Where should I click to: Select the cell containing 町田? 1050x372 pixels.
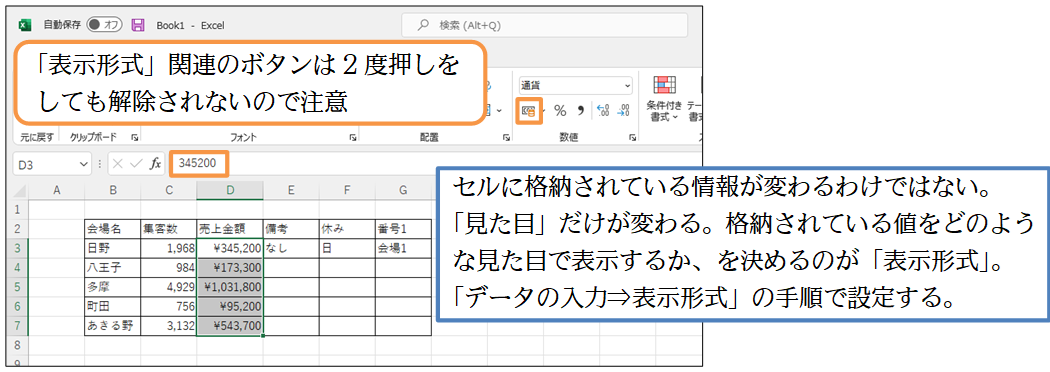pyautogui.click(x=112, y=306)
